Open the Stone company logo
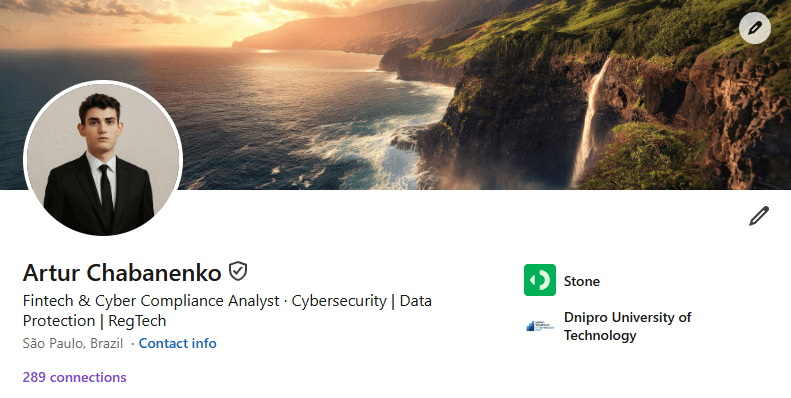The height and width of the screenshot is (398, 791). (540, 280)
